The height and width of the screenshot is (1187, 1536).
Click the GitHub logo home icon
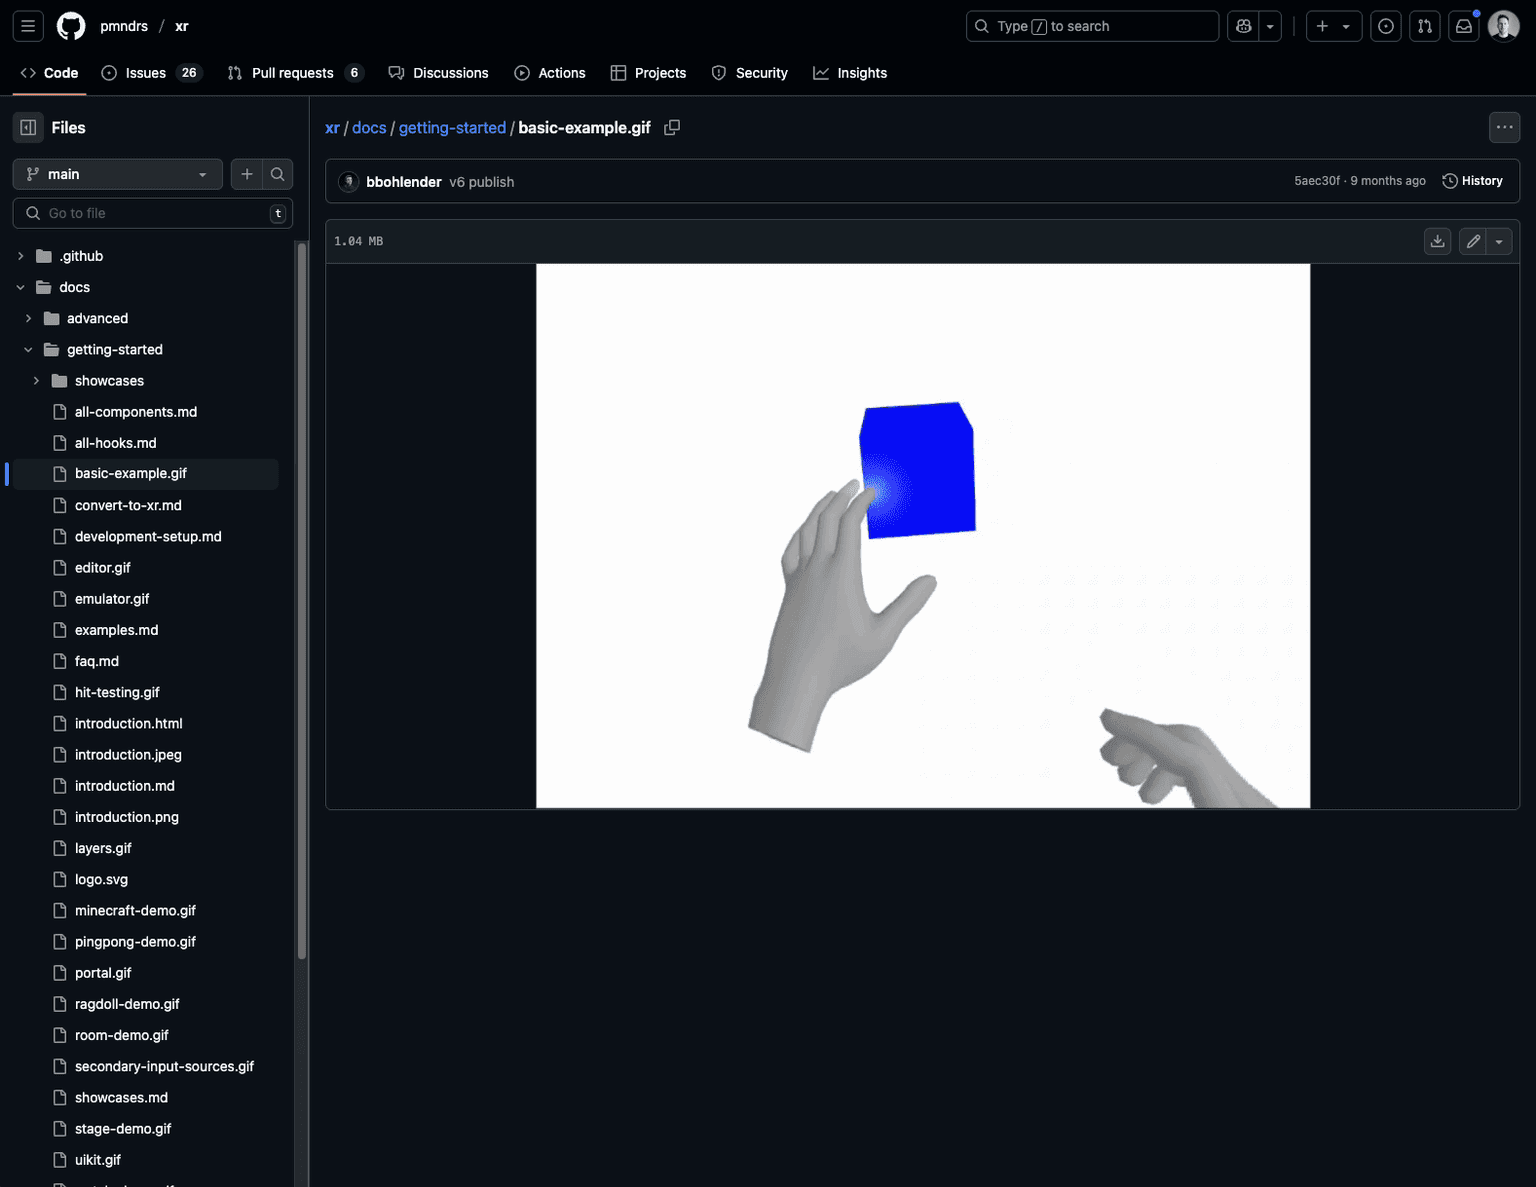[x=71, y=26]
